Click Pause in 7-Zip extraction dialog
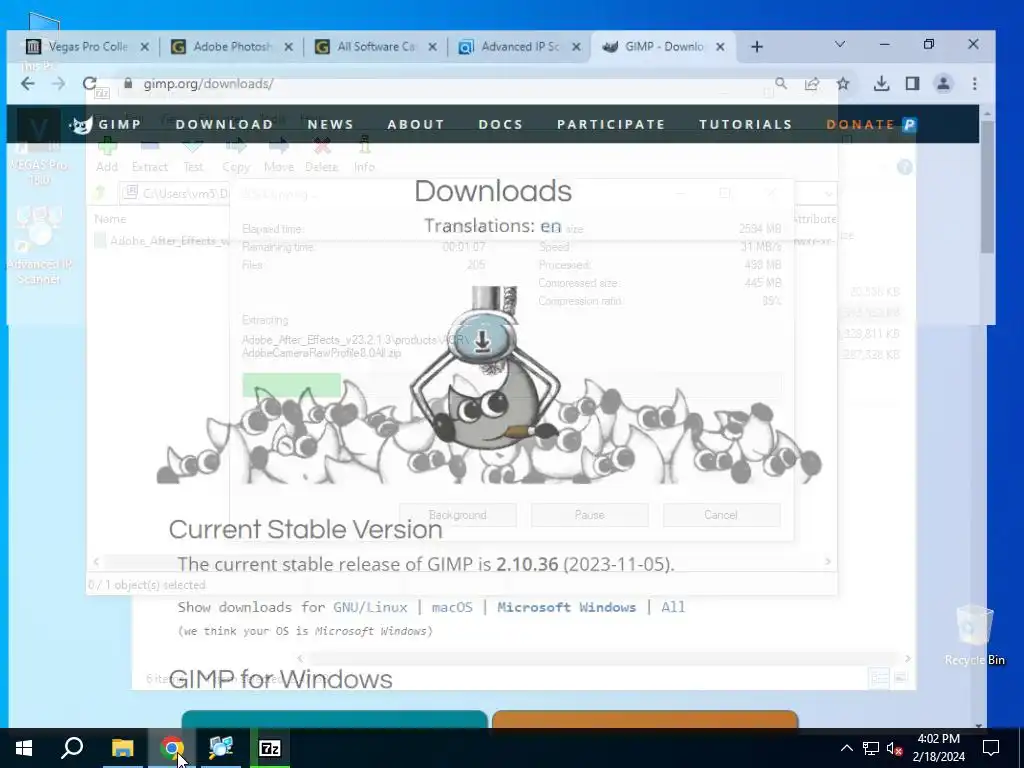The image size is (1024, 768). [590, 515]
